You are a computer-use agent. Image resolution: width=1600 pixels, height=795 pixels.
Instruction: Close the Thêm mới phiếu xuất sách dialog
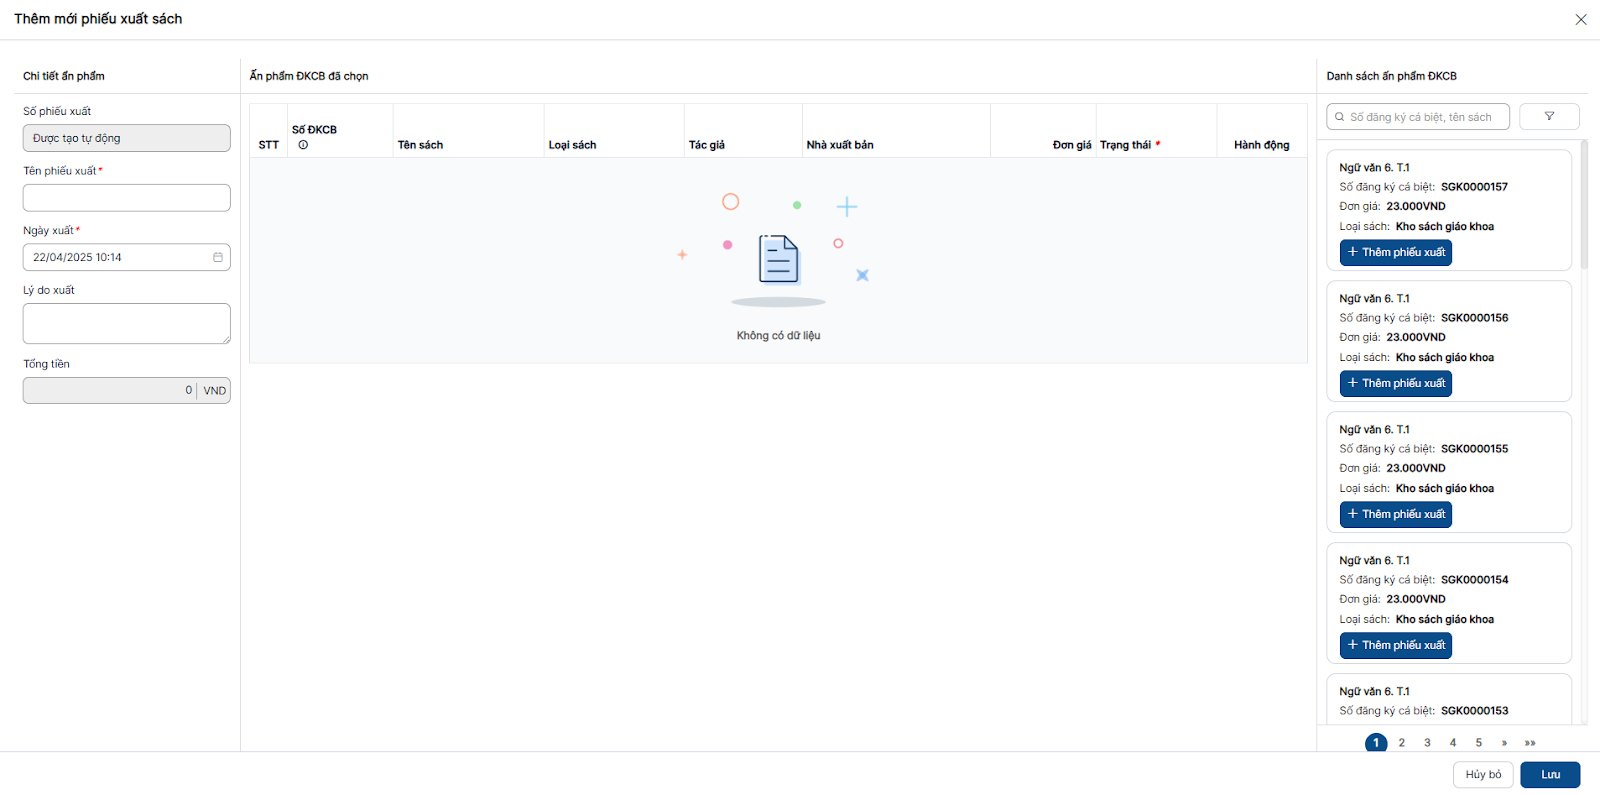tap(1581, 19)
